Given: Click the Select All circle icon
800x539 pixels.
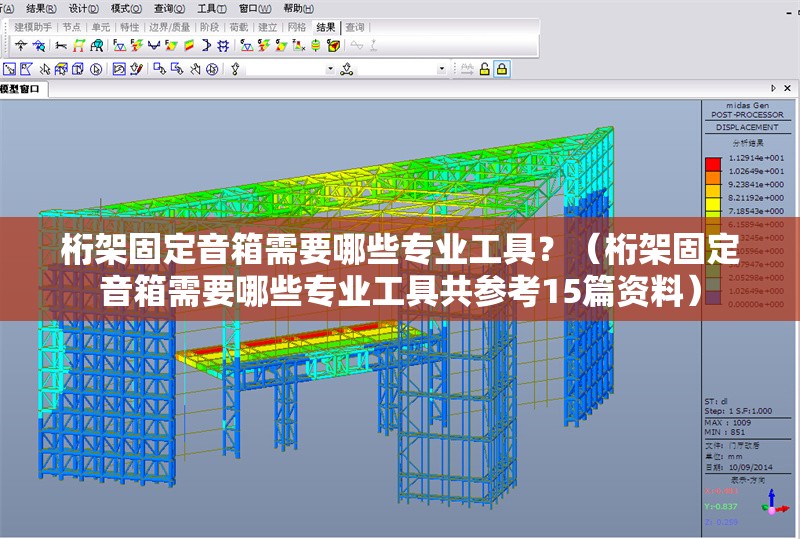Looking at the screenshot, I should [96, 69].
